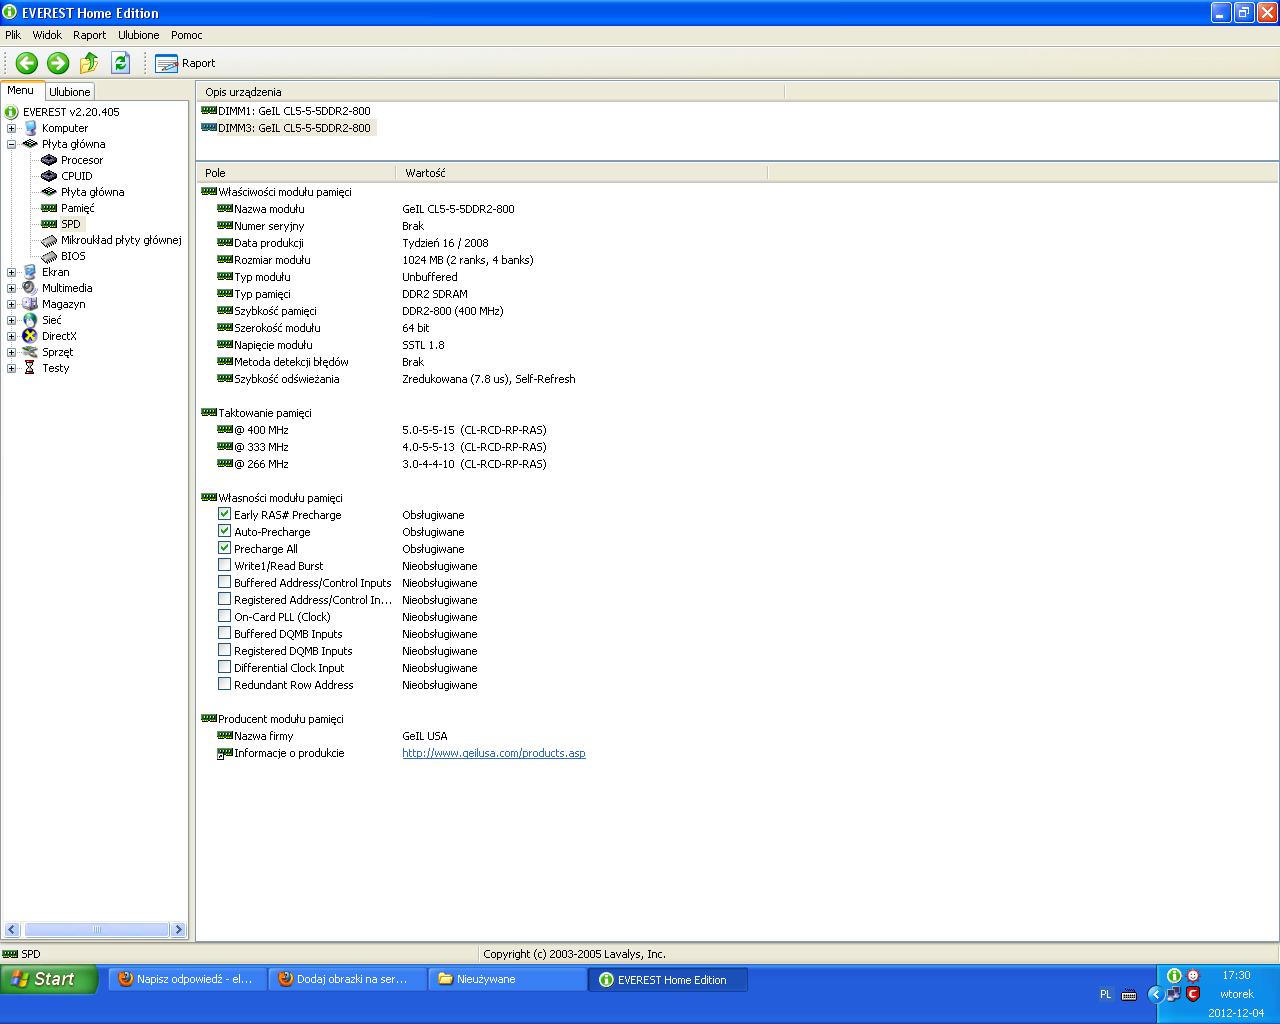This screenshot has height=1024, width=1280.
Task: Click the DirectX icon in the tree
Action: click(30, 336)
